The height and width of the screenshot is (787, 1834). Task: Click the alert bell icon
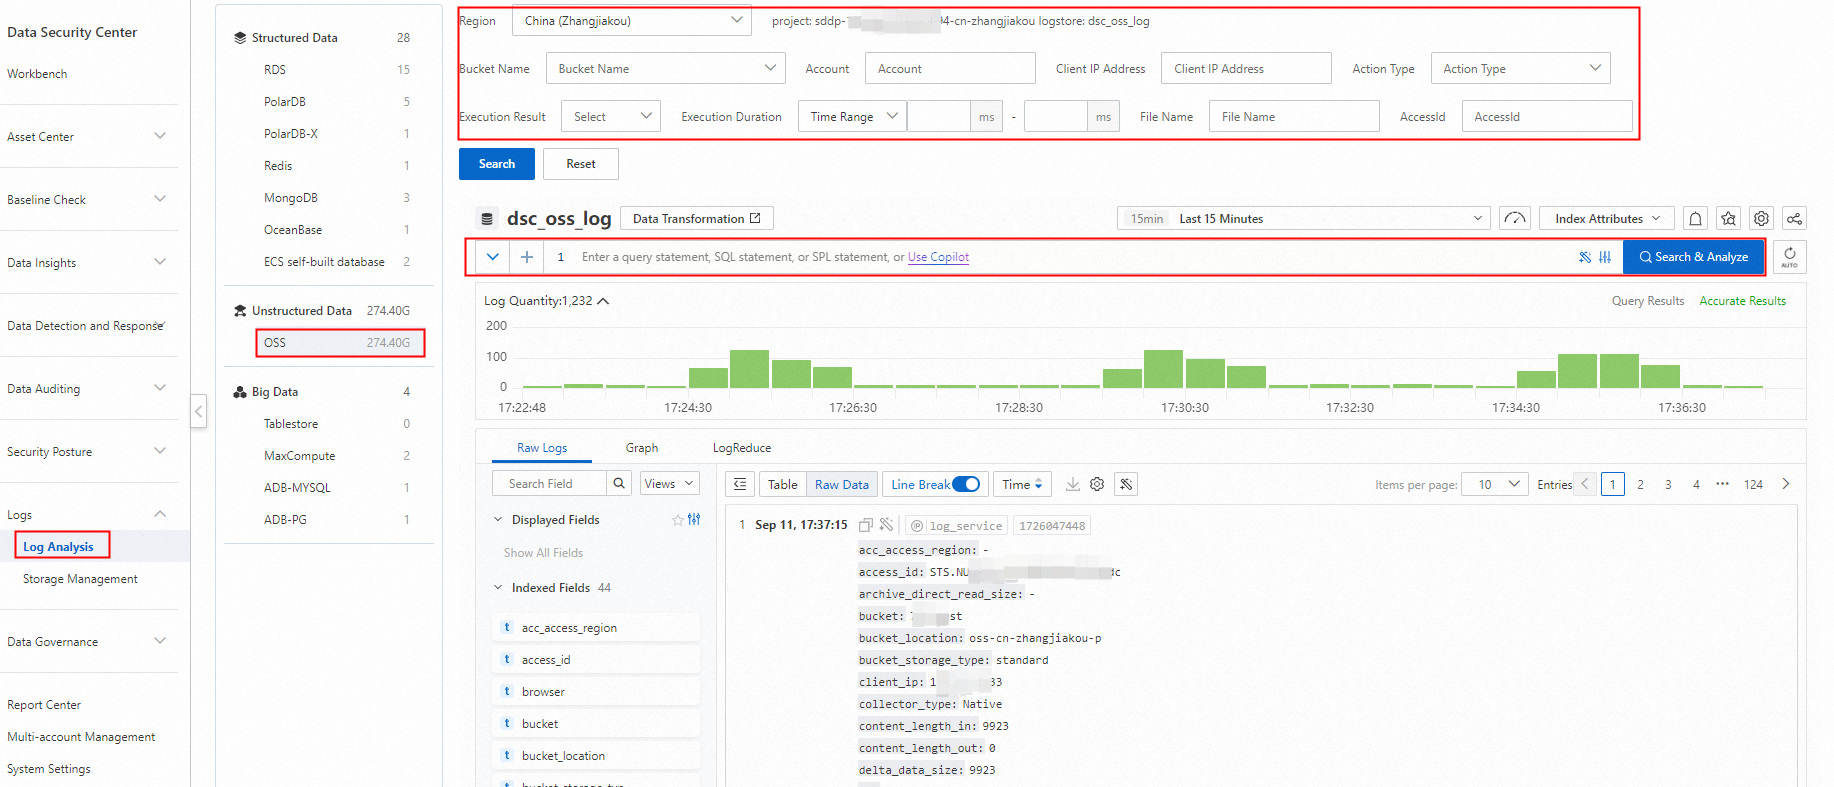pos(1696,219)
